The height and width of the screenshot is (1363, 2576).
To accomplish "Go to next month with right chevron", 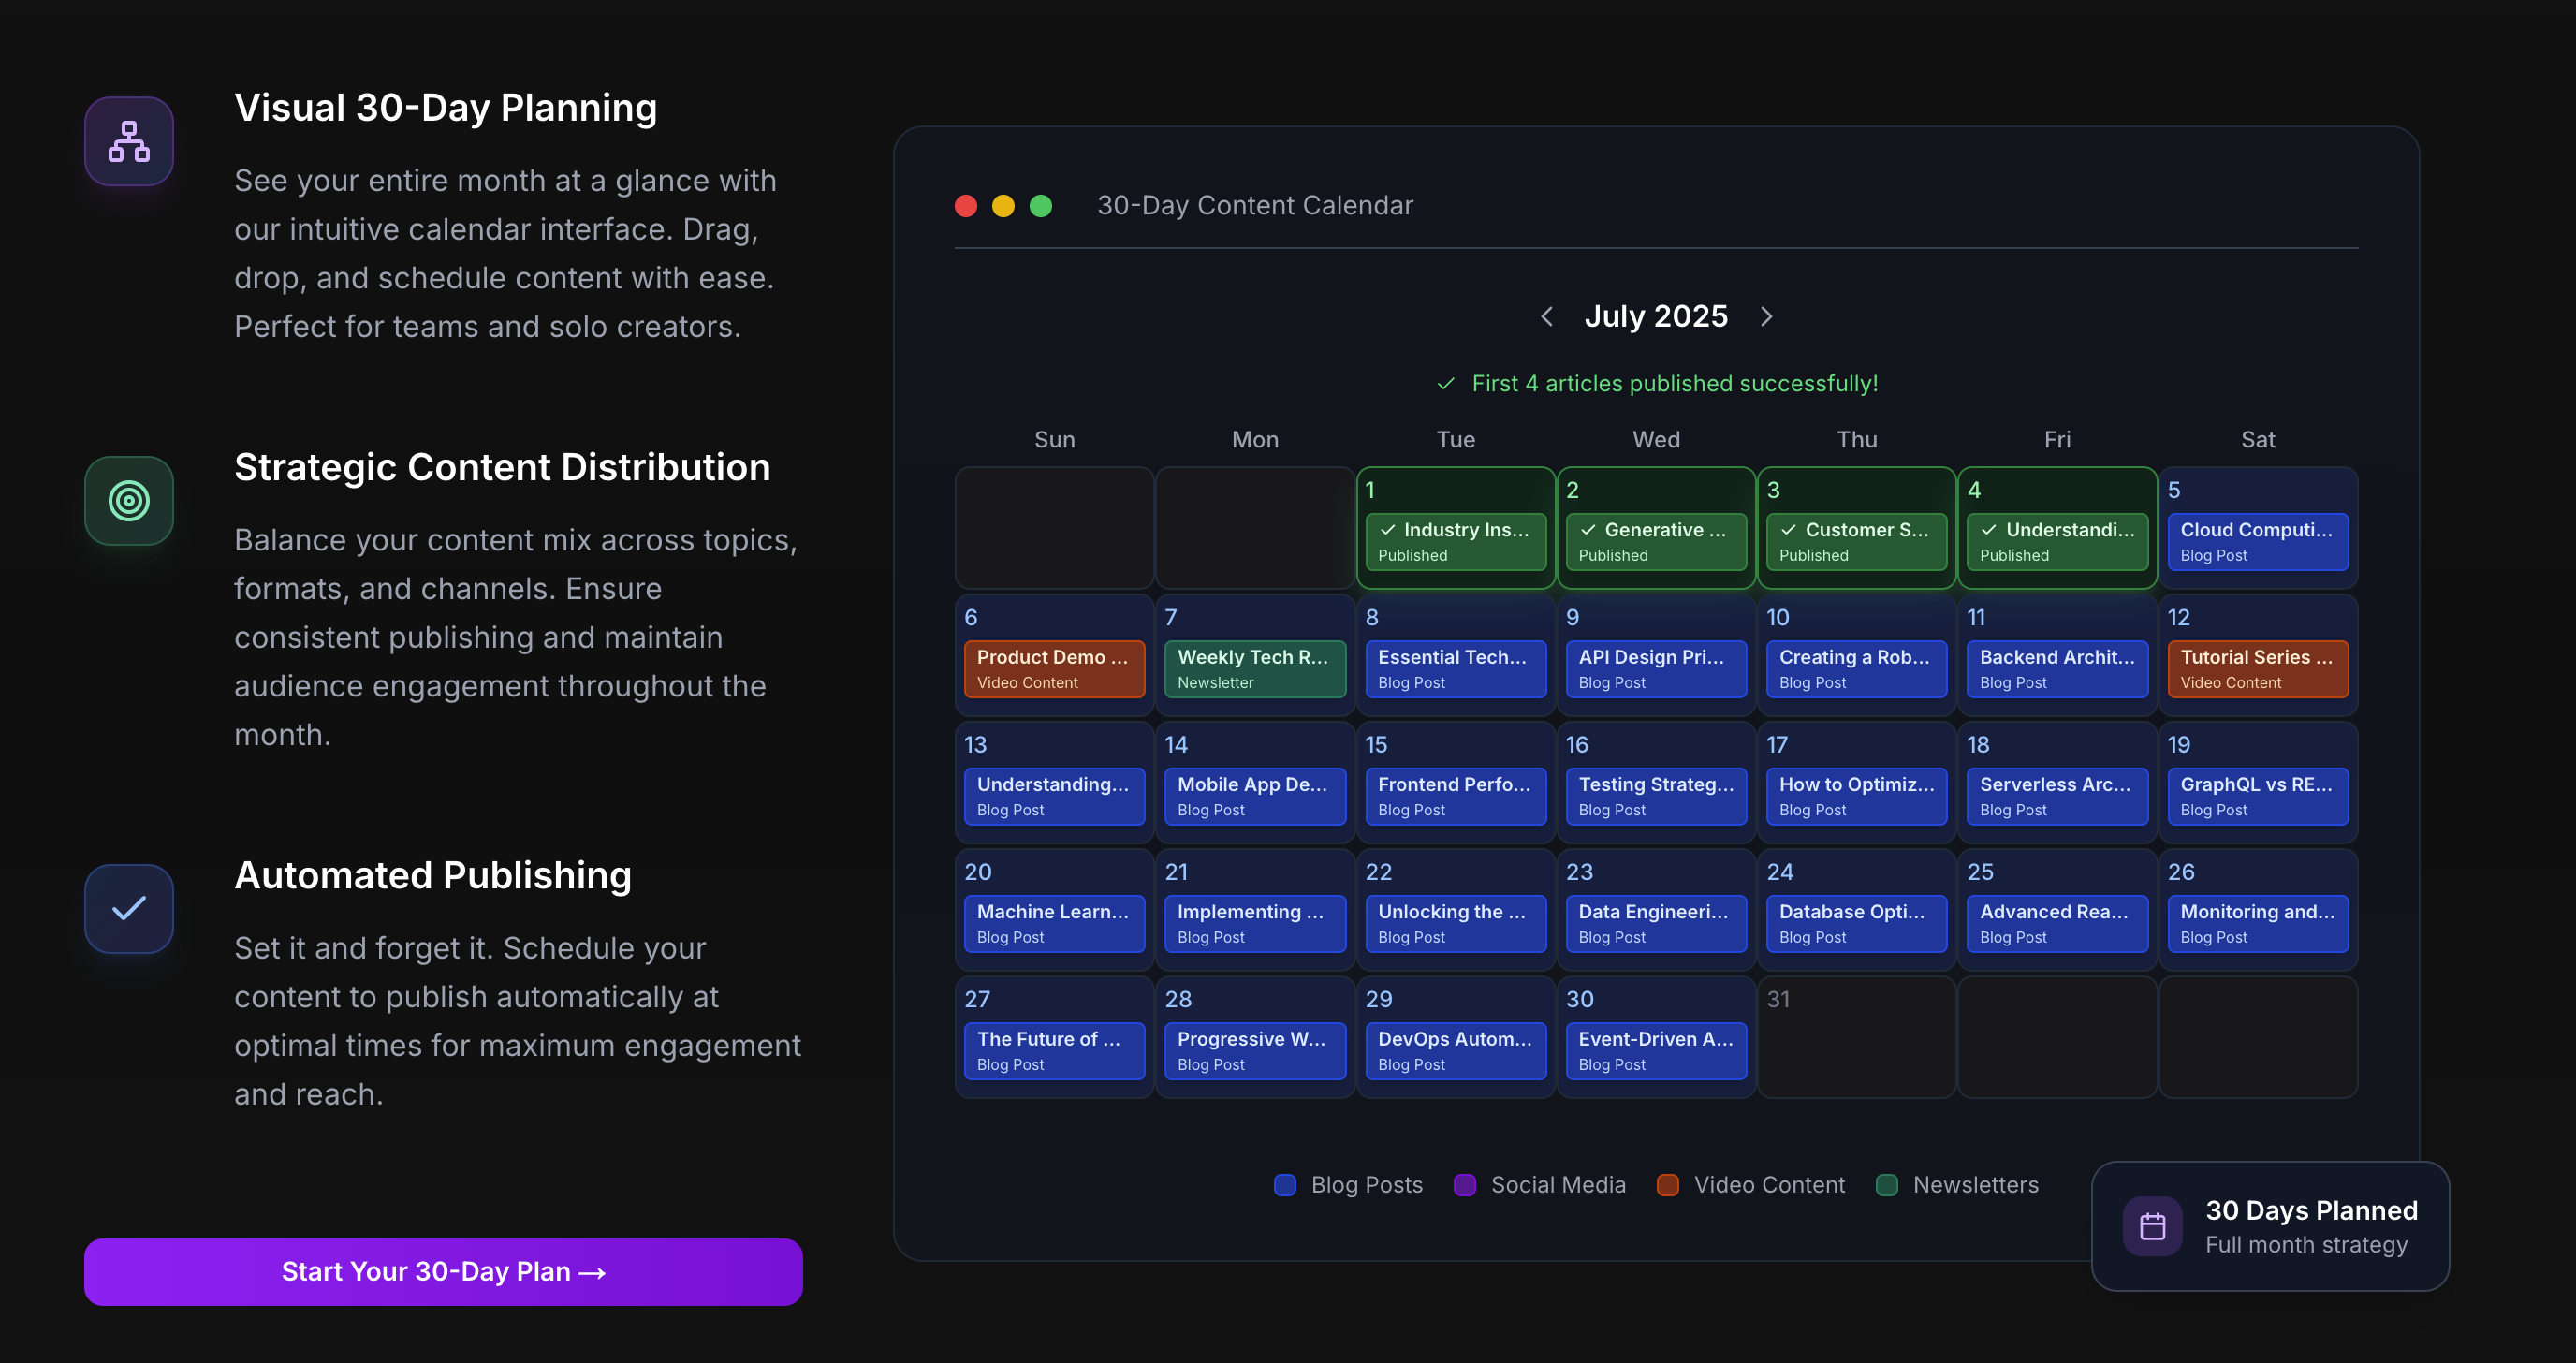I will pyautogui.click(x=1766, y=317).
